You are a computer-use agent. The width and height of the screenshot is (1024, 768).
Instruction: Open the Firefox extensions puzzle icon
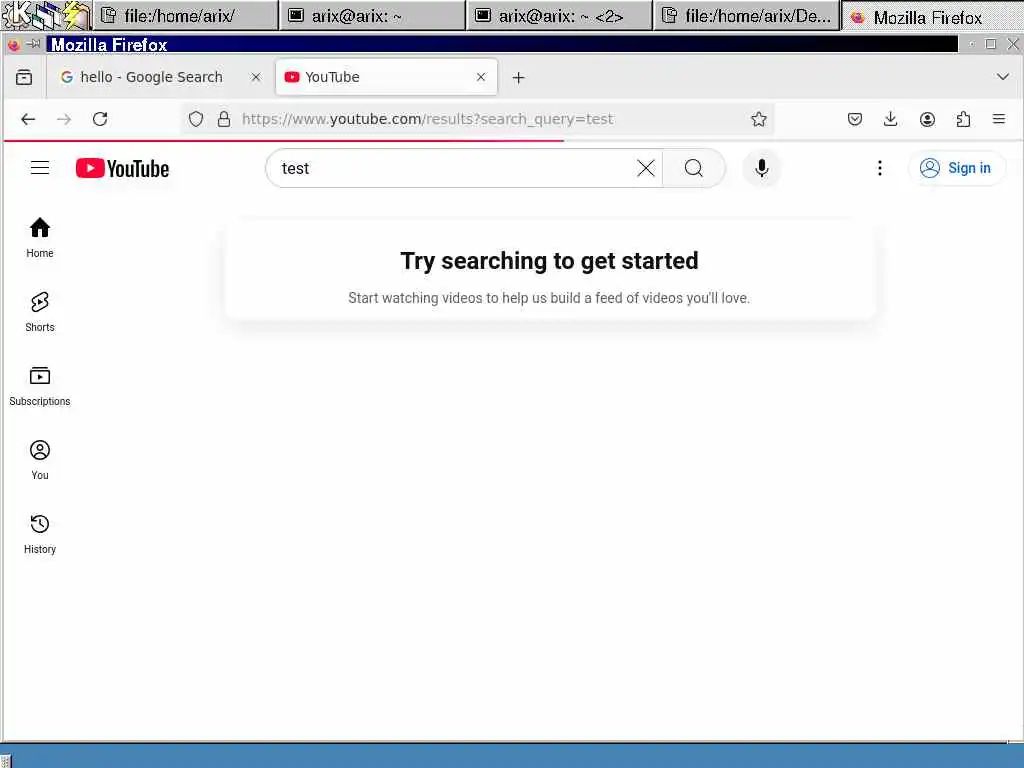[963, 119]
